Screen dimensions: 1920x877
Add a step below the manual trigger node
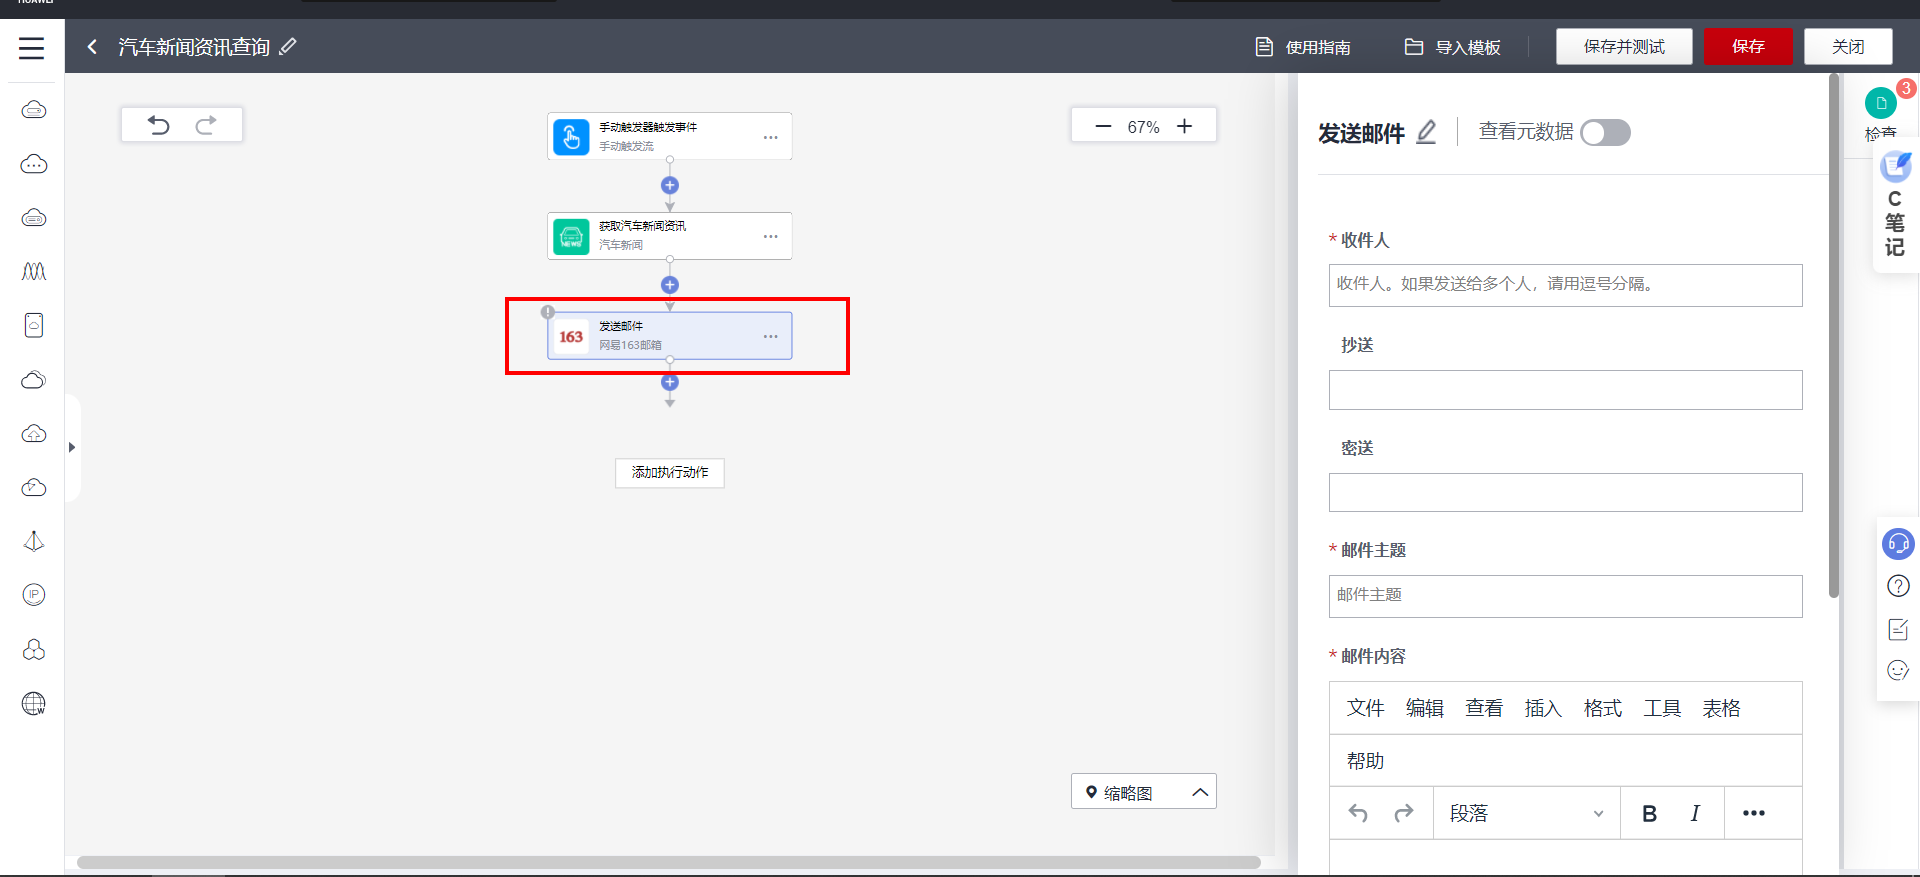pyautogui.click(x=670, y=185)
